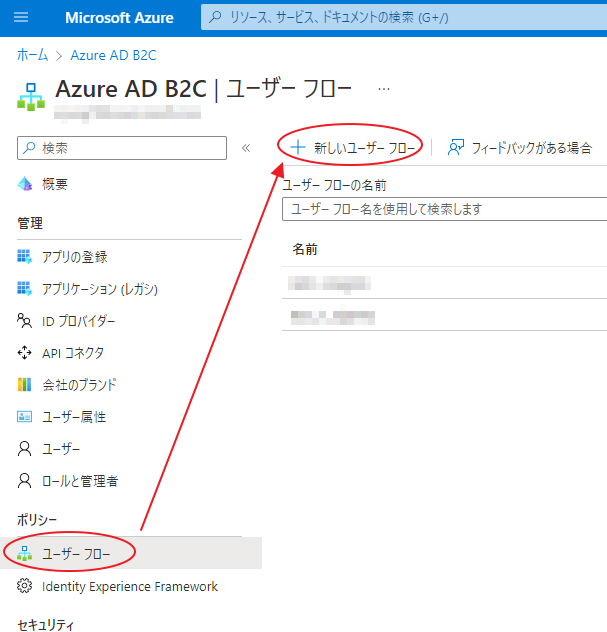
Task: Click 新しいユーザー フロー button
Action: click(x=353, y=148)
